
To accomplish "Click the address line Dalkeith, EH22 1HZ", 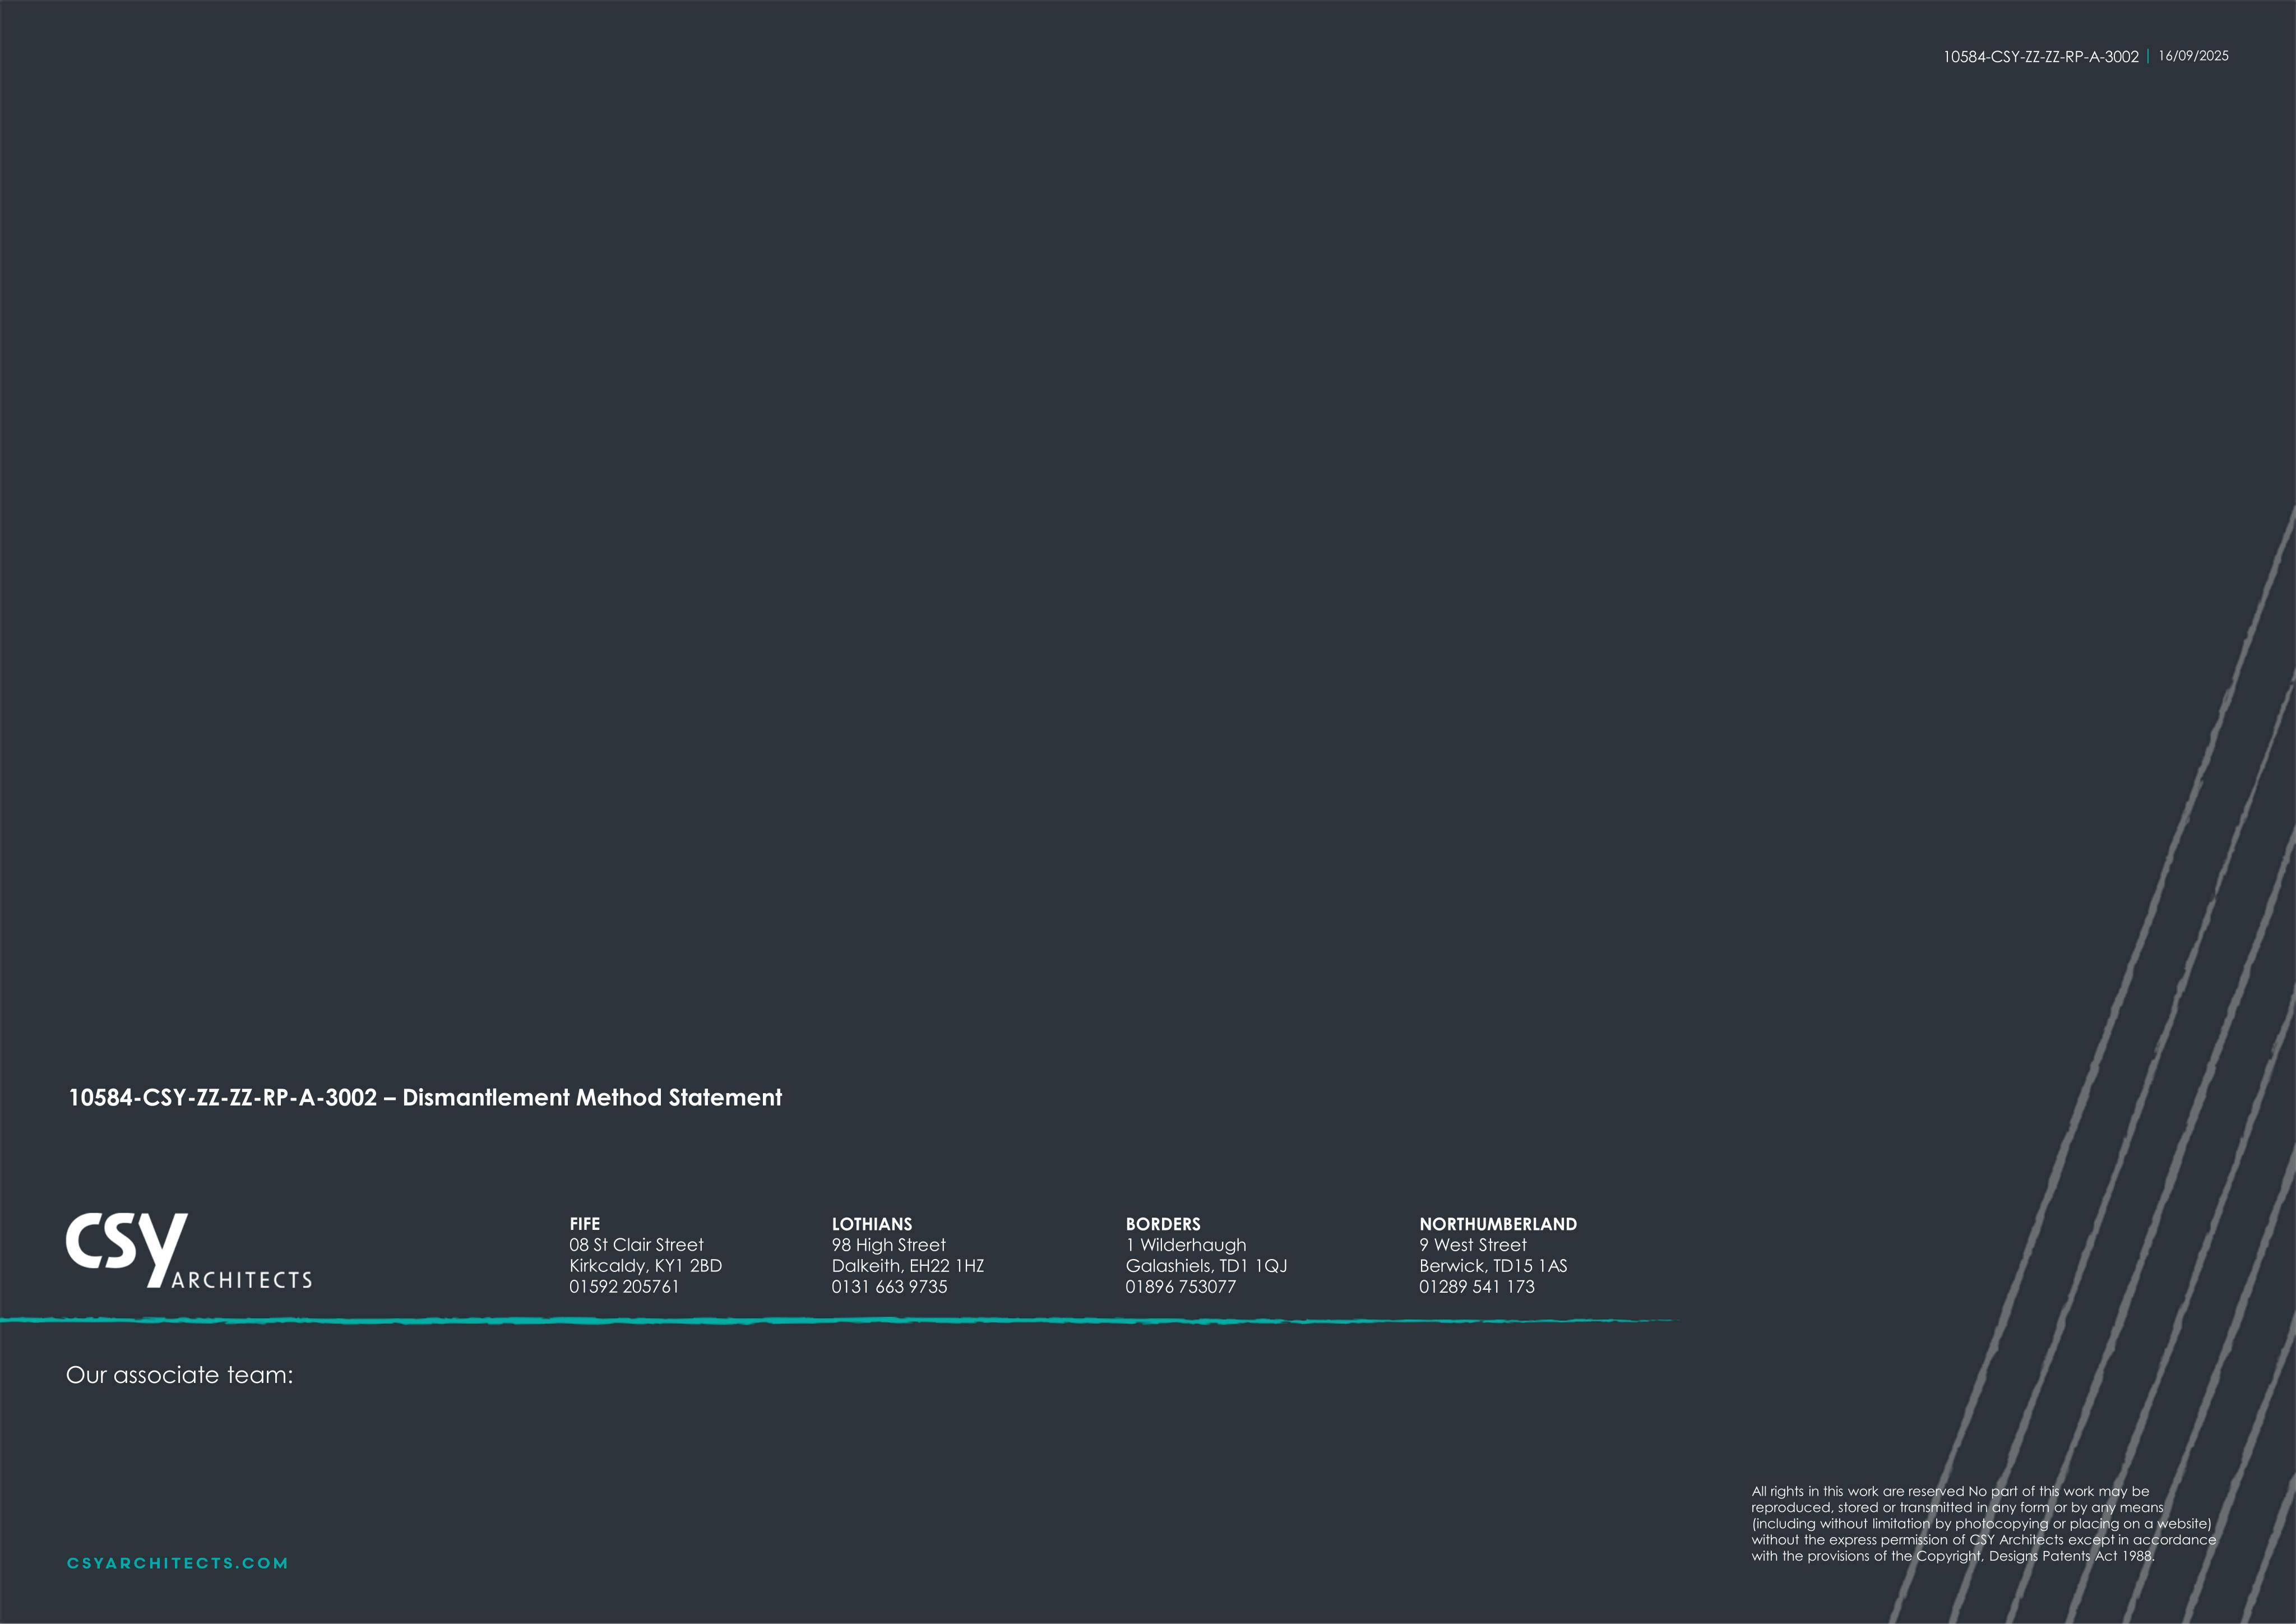I will 908,1266.
